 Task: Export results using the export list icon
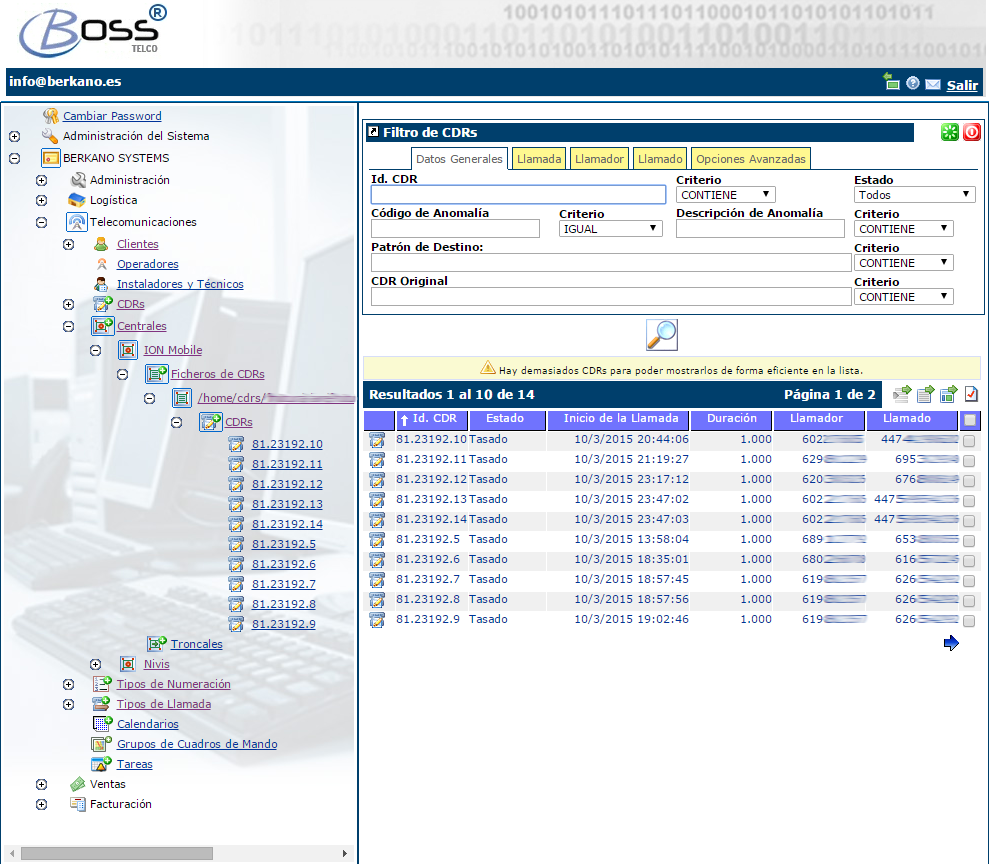coord(903,394)
